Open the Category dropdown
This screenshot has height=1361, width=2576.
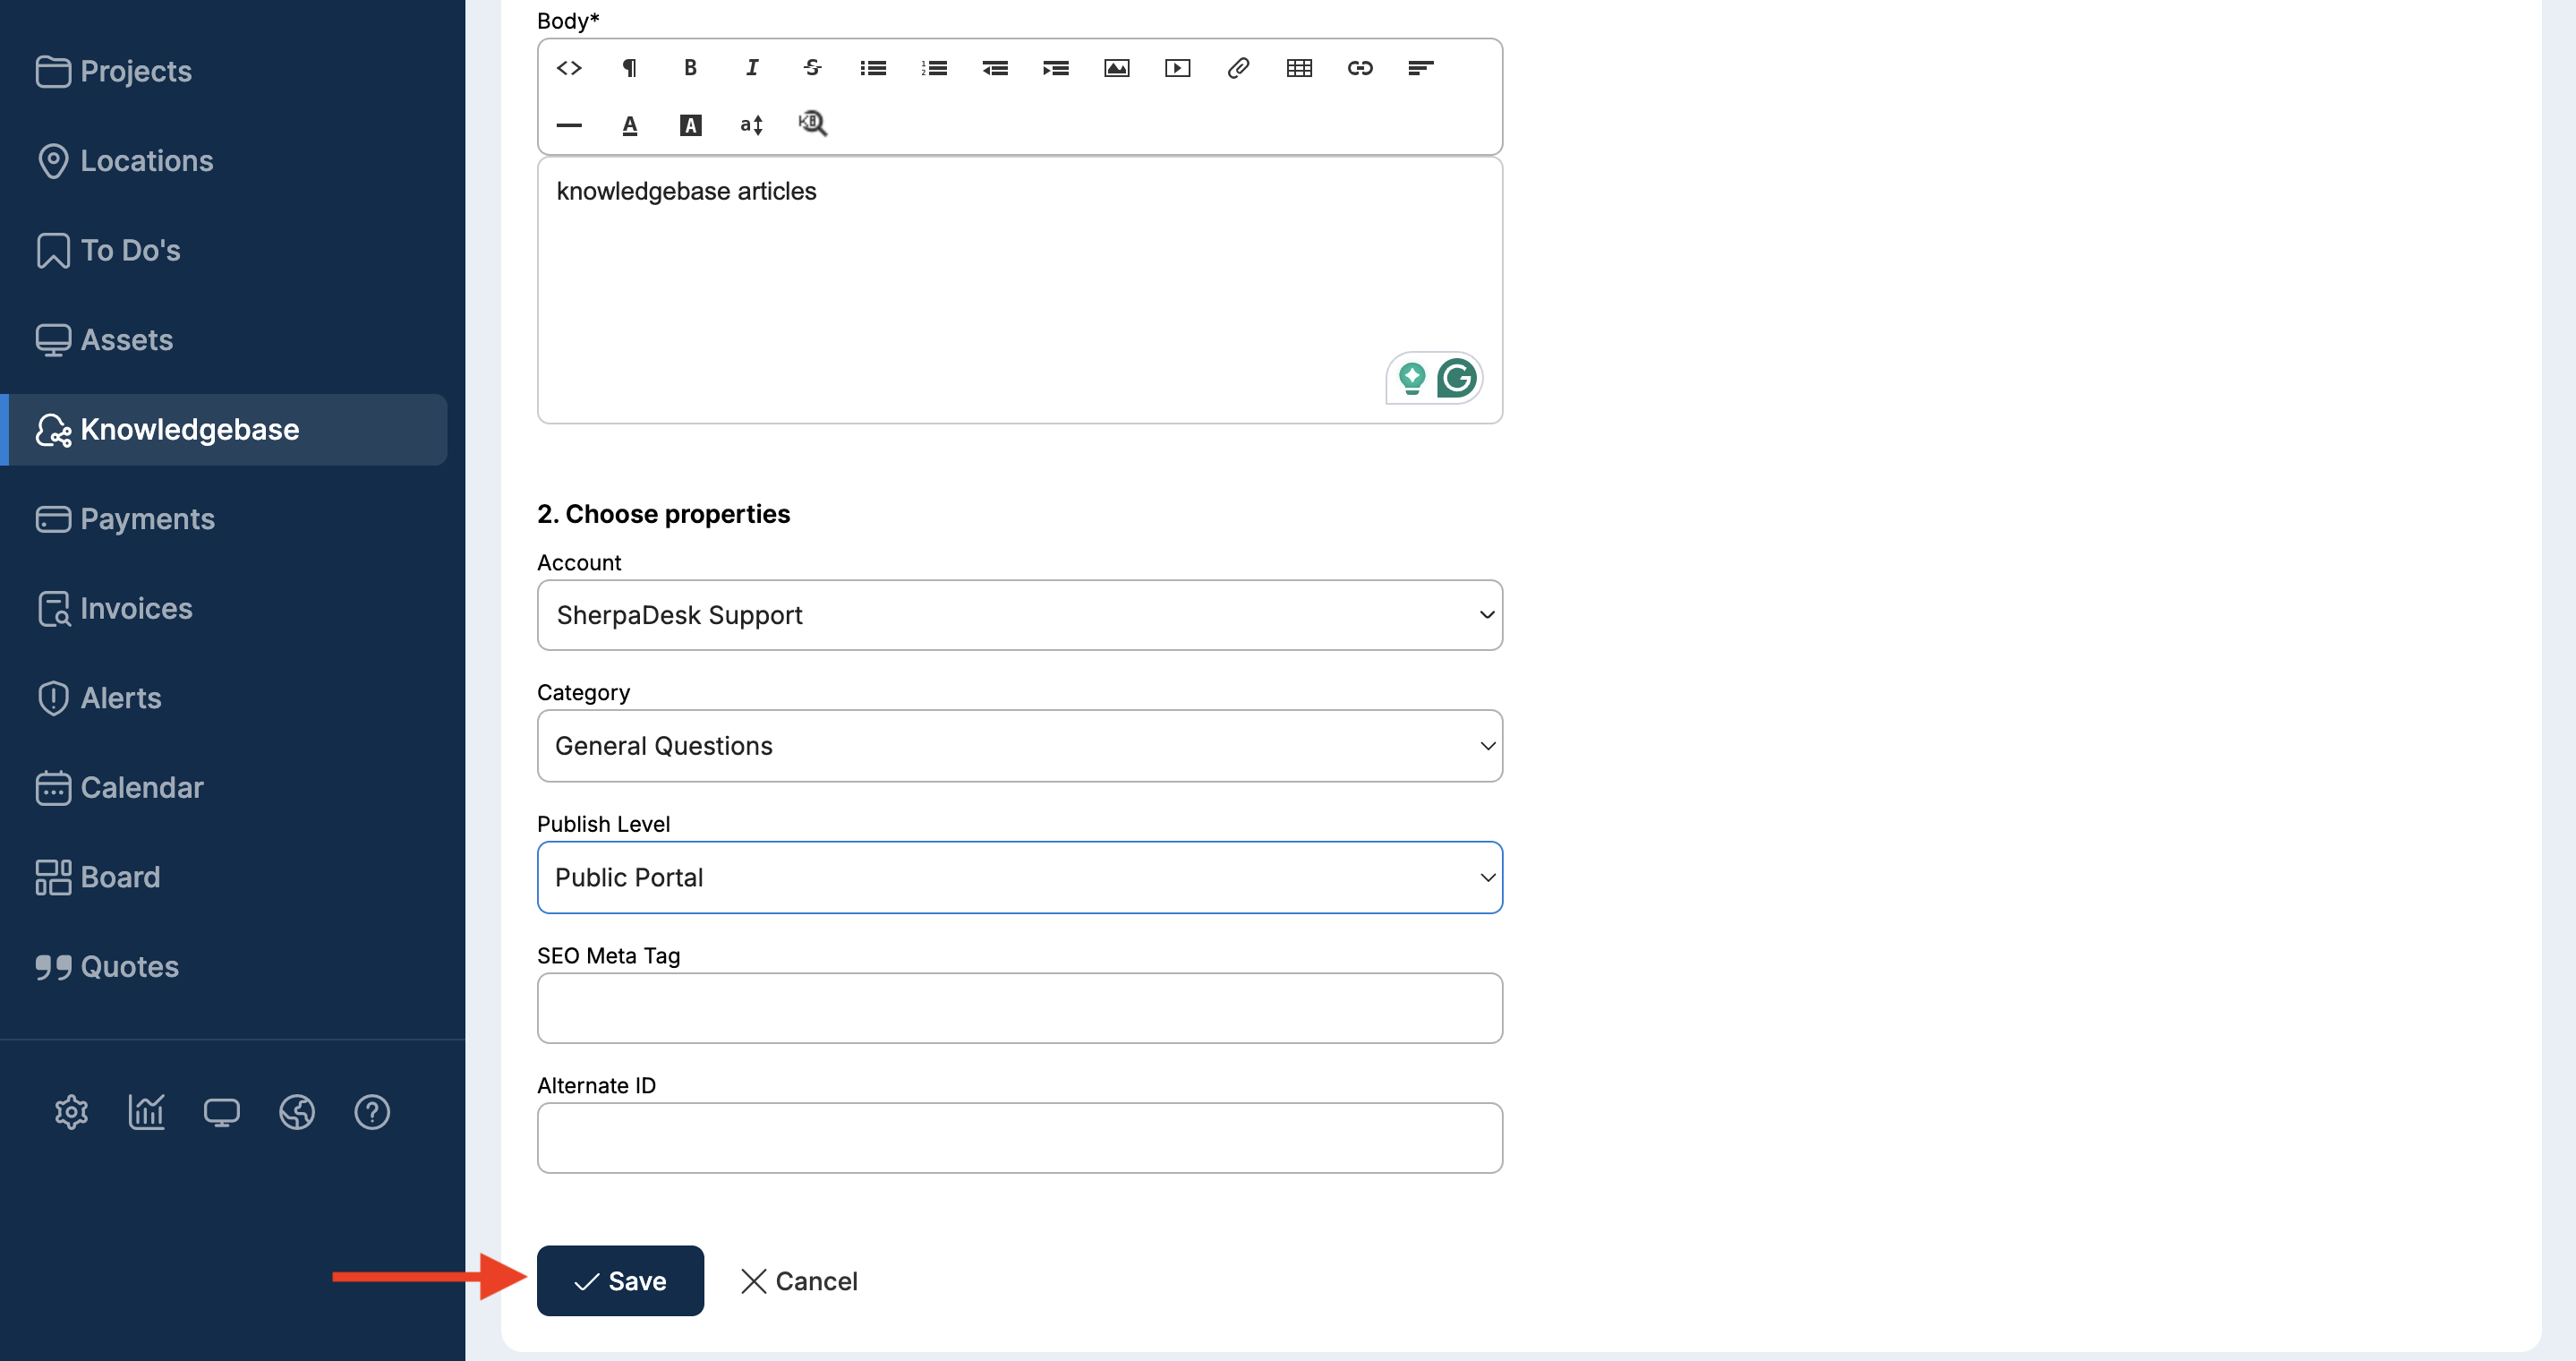1019,746
